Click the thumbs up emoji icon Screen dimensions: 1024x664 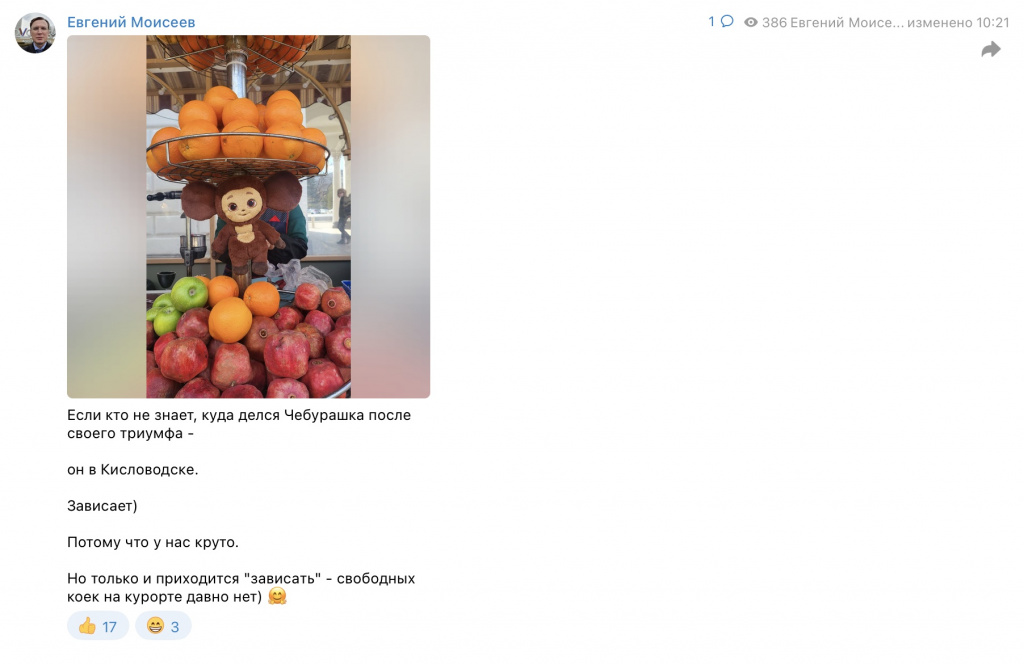click(87, 626)
